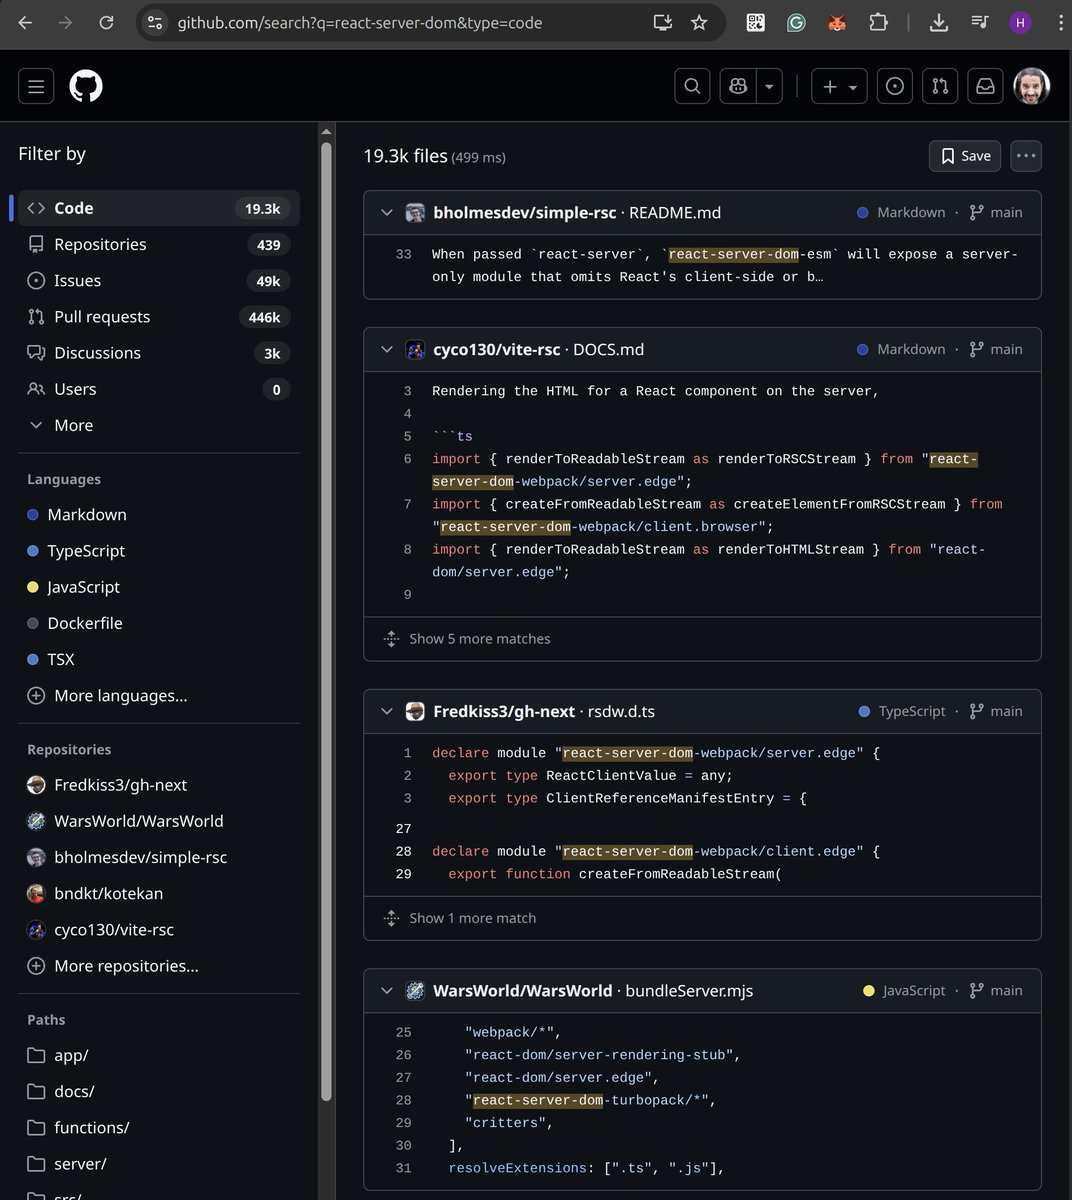Collapse the cyco130/vite-rsc result
The height and width of the screenshot is (1200, 1072).
pyautogui.click(x=387, y=349)
